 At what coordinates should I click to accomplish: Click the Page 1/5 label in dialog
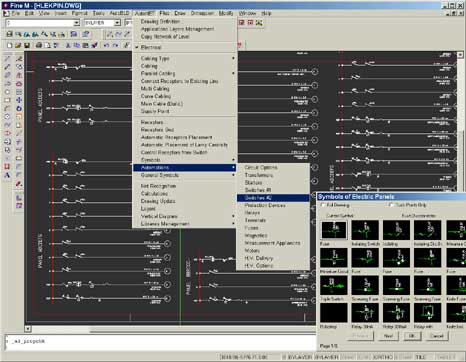tap(328, 346)
